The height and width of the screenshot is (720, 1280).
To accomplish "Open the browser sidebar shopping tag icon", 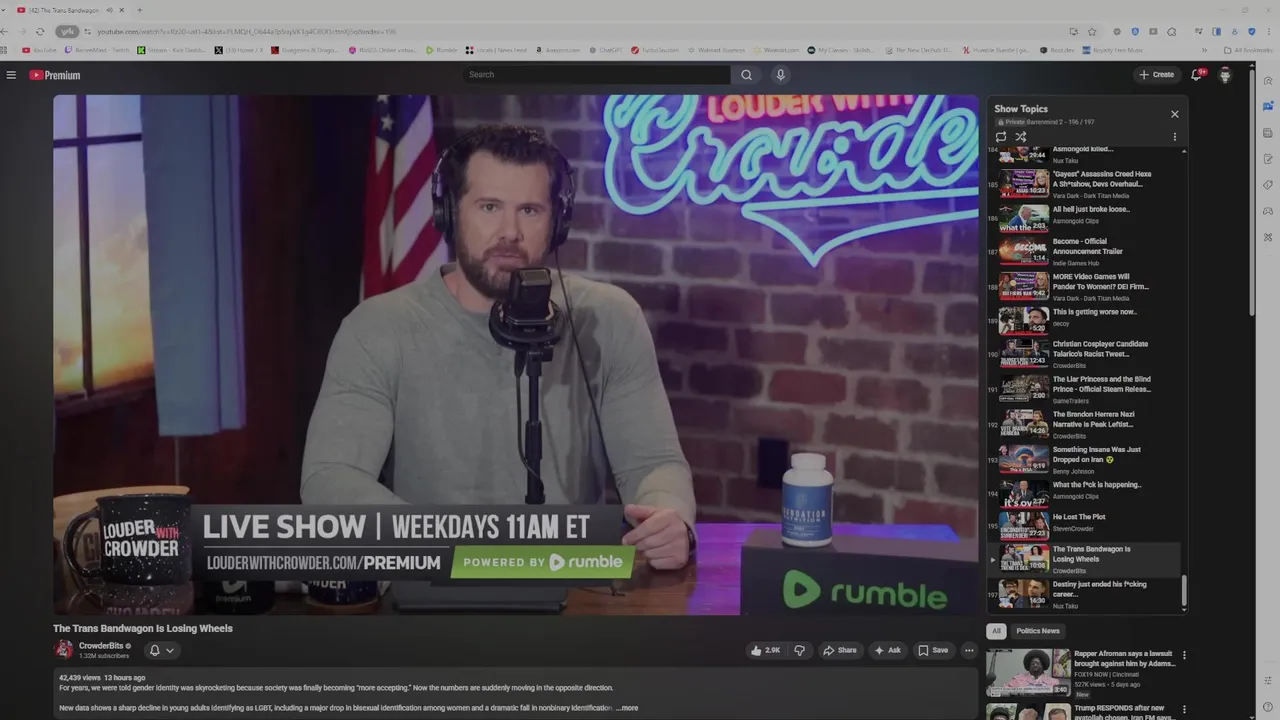I will tap(1268, 185).
